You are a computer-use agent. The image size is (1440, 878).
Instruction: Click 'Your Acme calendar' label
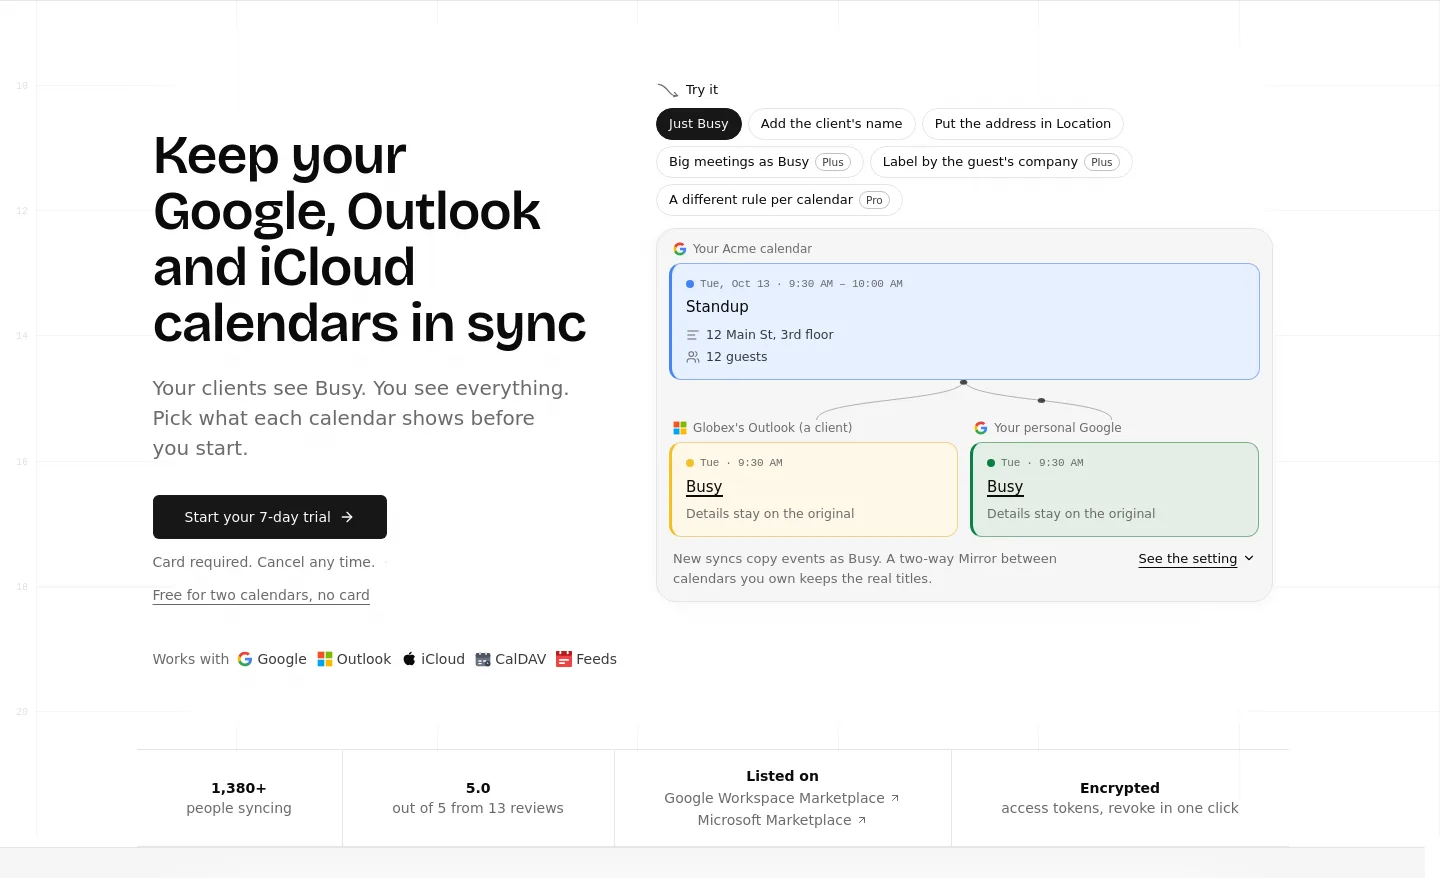point(752,249)
